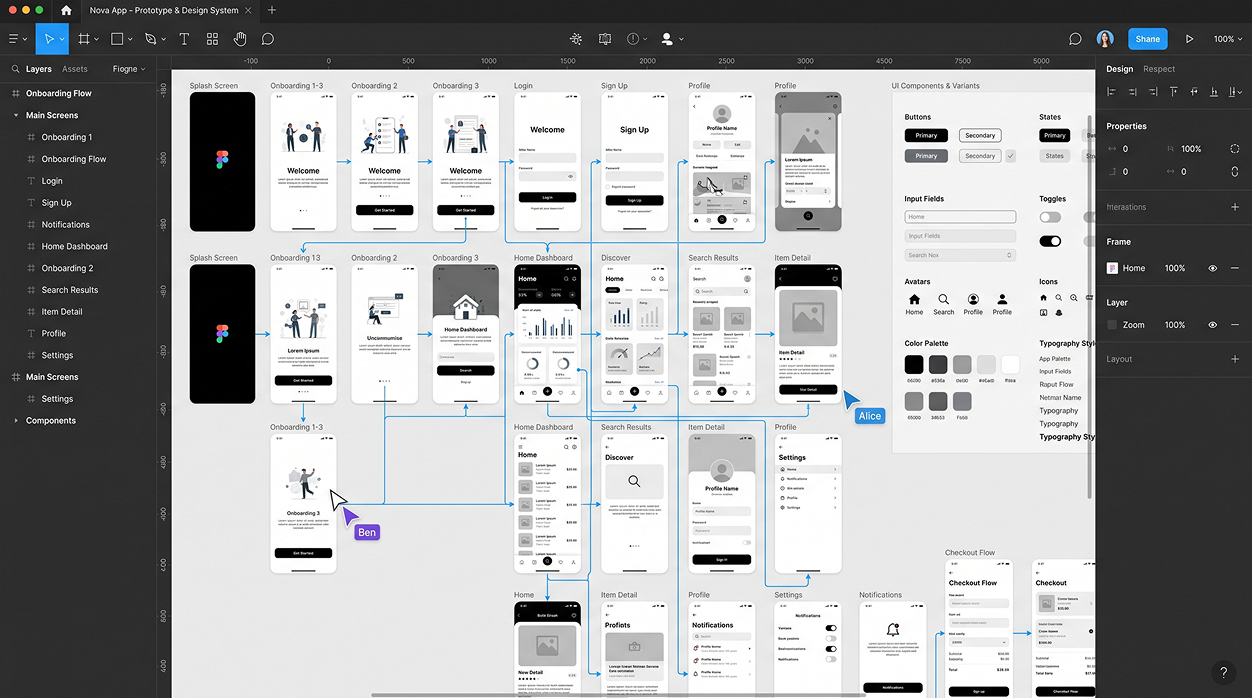Switch to the Respect tab
This screenshot has width=1252, height=698.
1159,69
